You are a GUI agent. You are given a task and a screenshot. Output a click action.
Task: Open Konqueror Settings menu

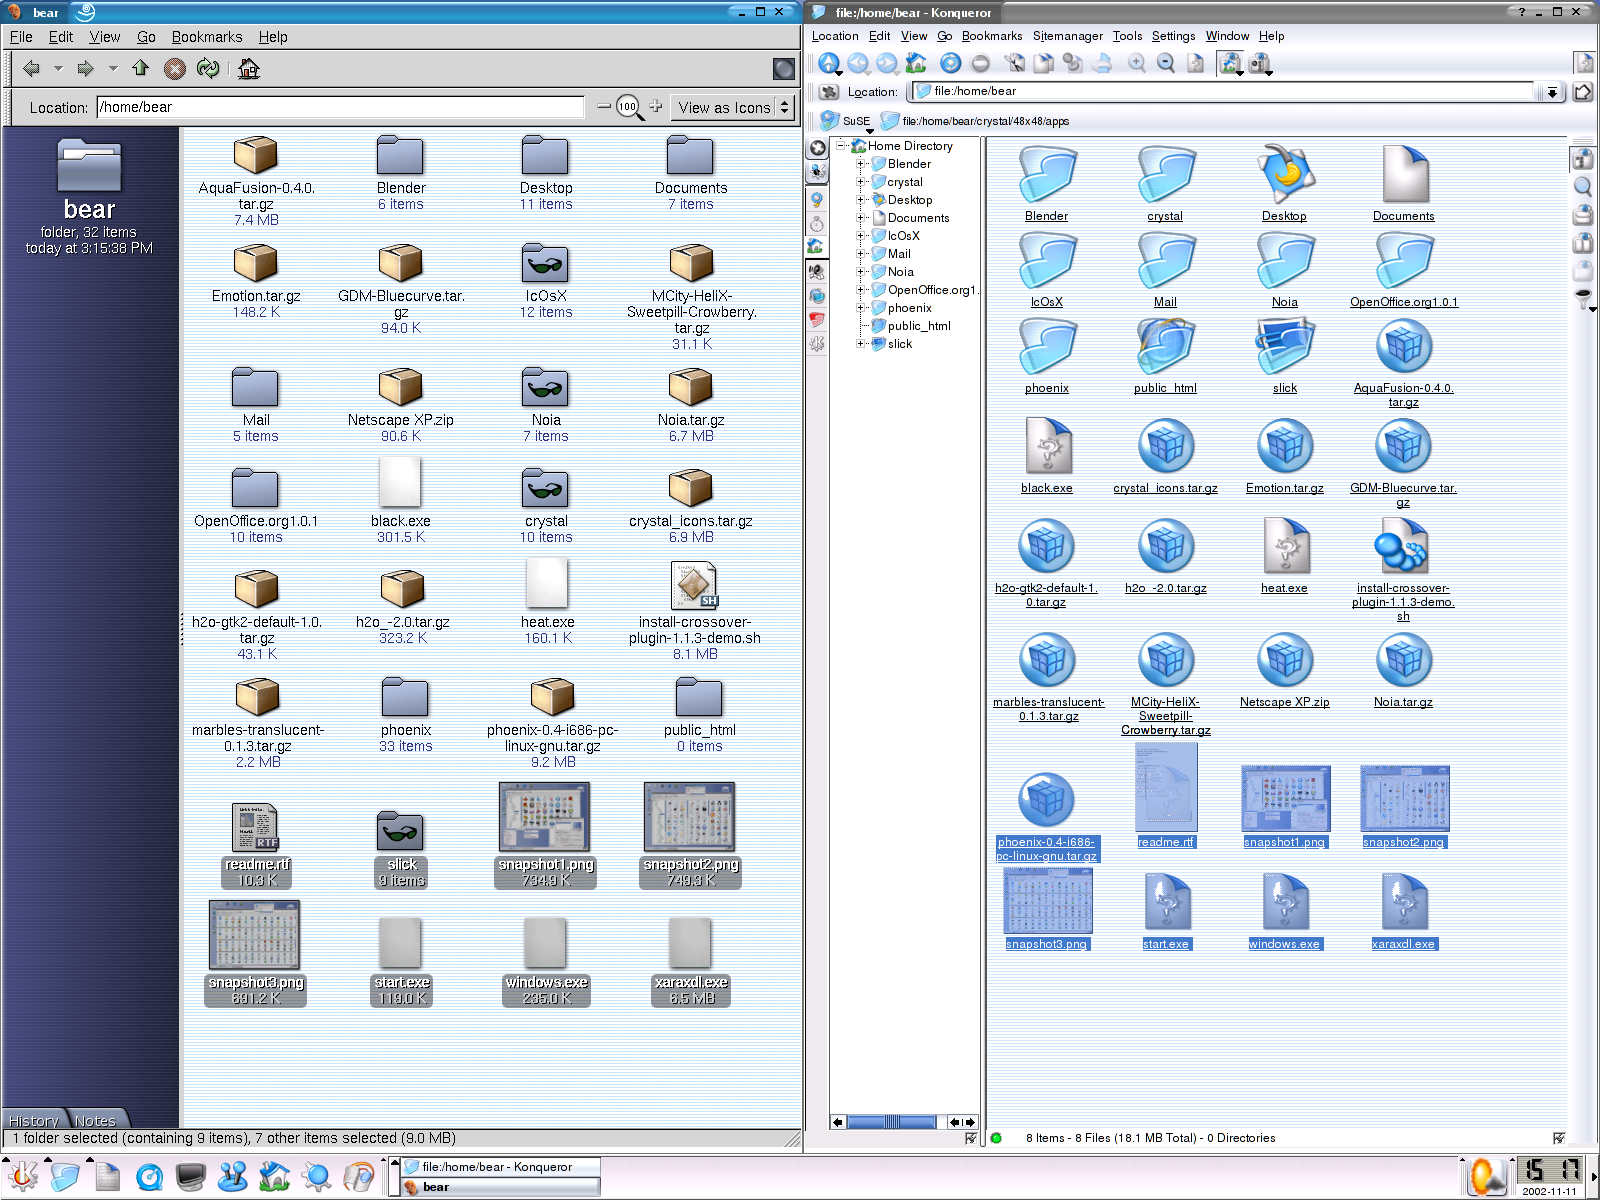[1173, 36]
